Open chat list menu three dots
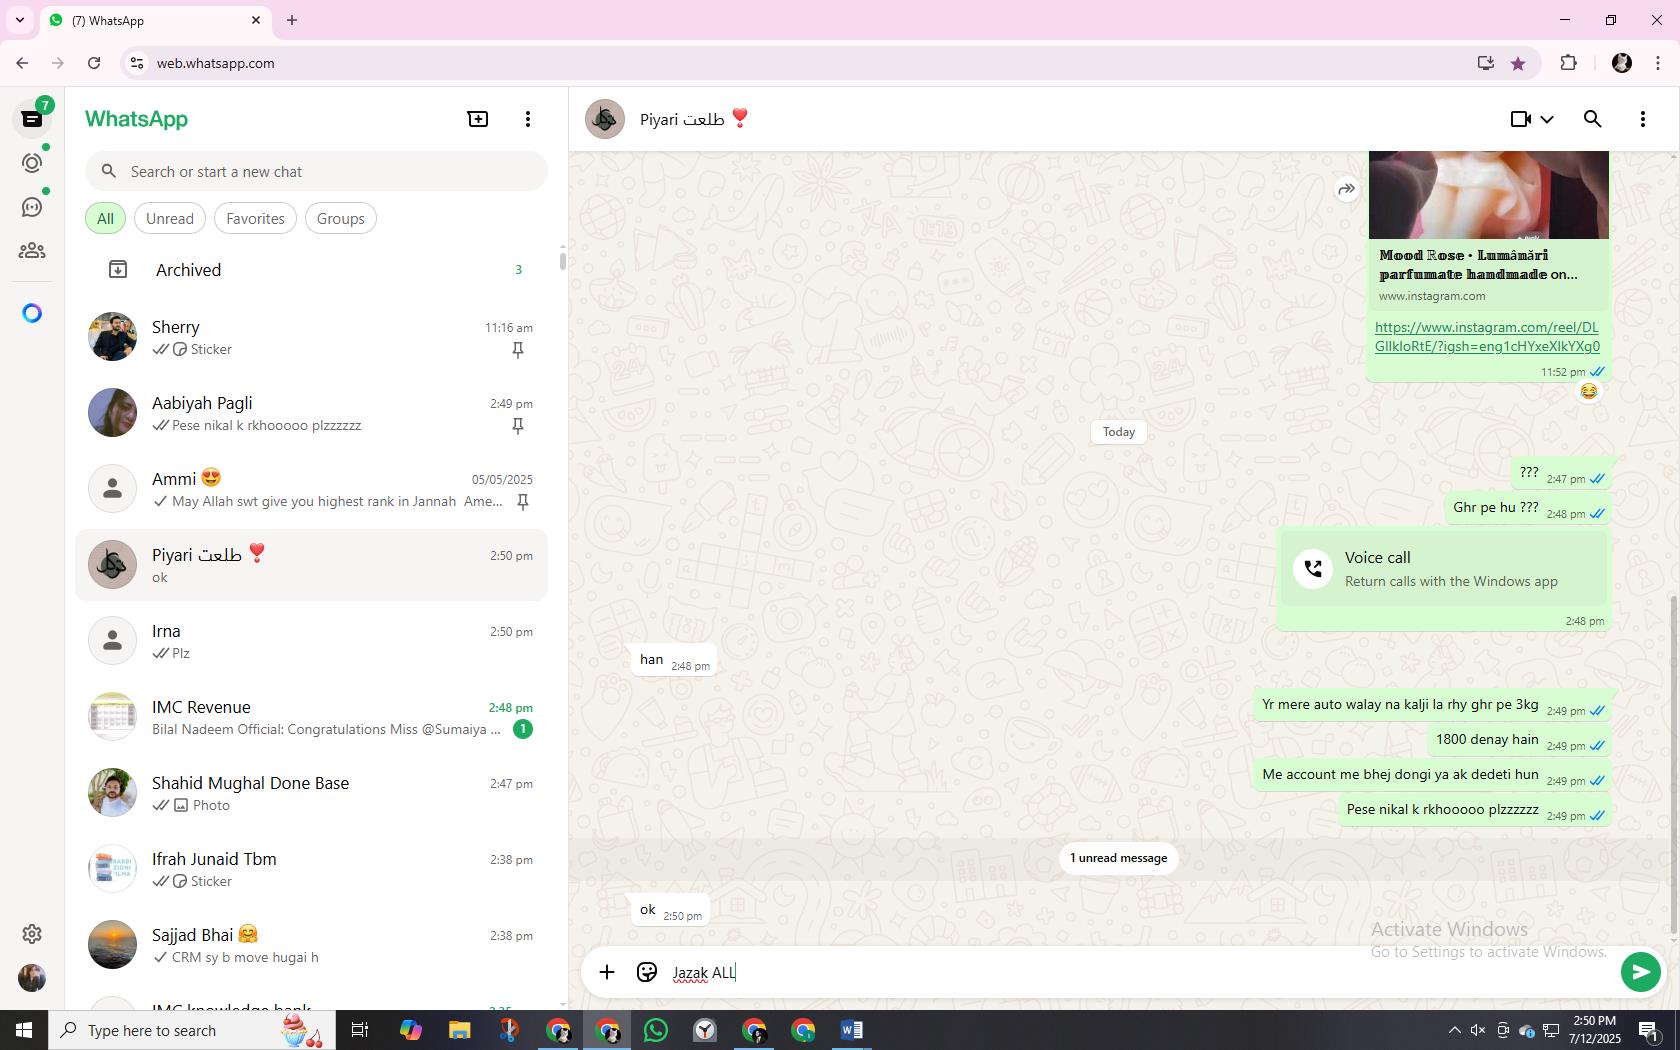Viewport: 1680px width, 1050px height. coord(528,119)
